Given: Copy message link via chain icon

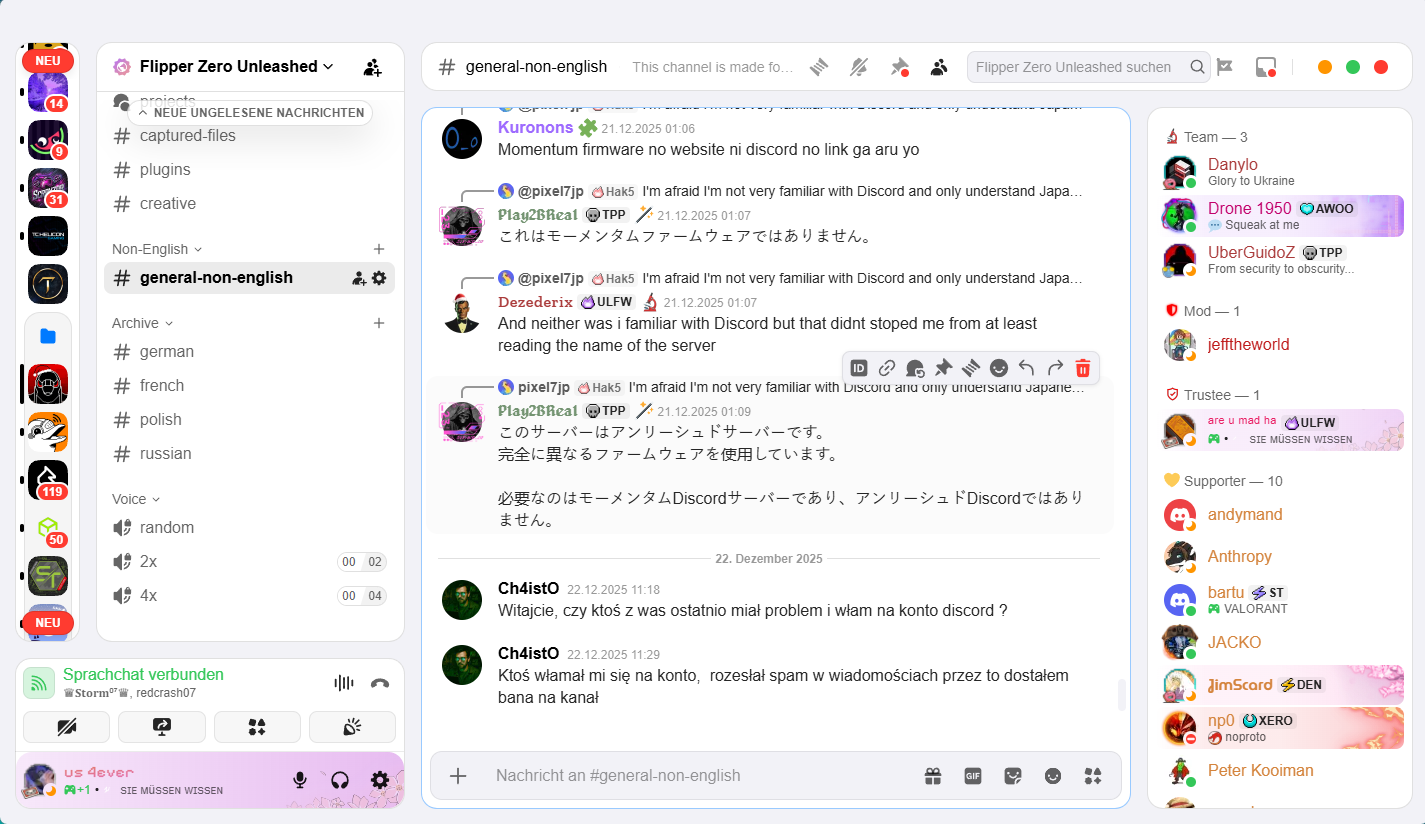Looking at the screenshot, I should pyautogui.click(x=887, y=368).
